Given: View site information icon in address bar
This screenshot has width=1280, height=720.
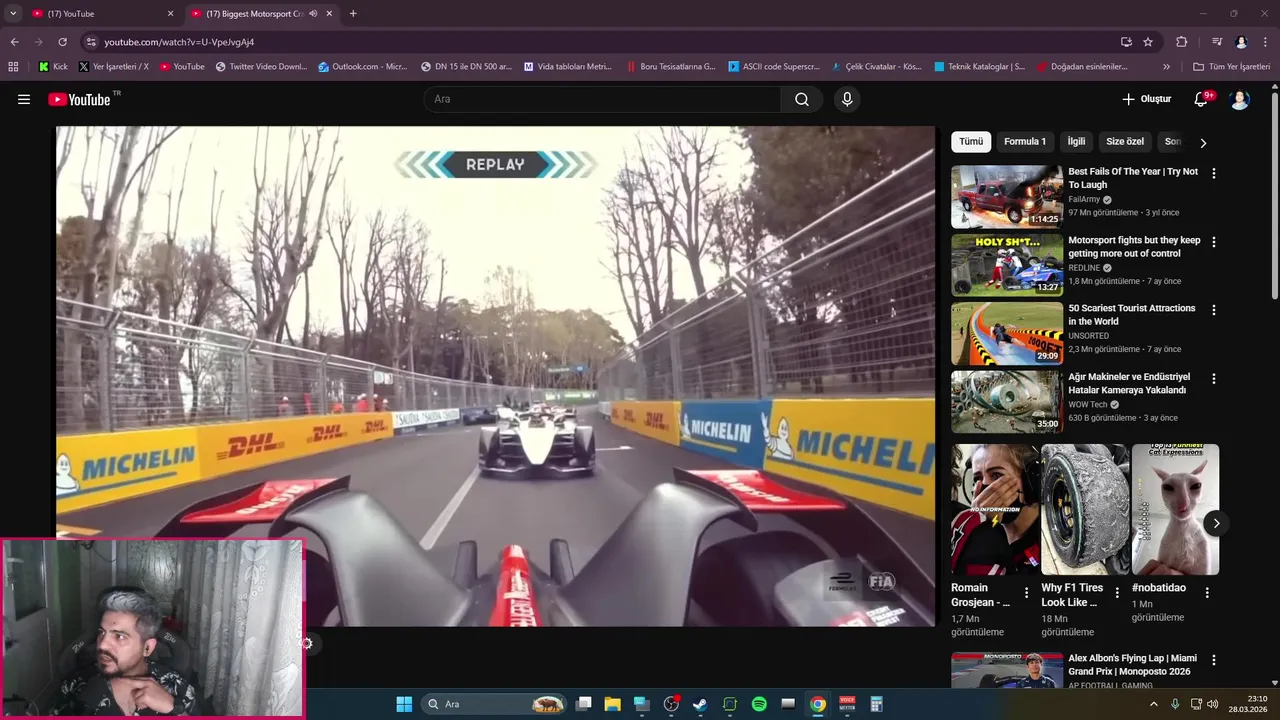Looking at the screenshot, I should pos(91,42).
